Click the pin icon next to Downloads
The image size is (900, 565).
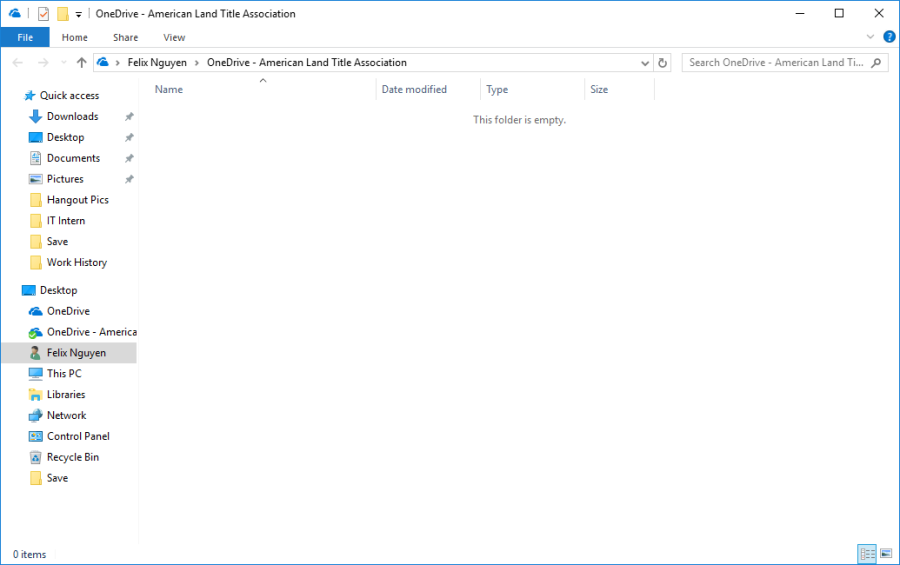[129, 117]
